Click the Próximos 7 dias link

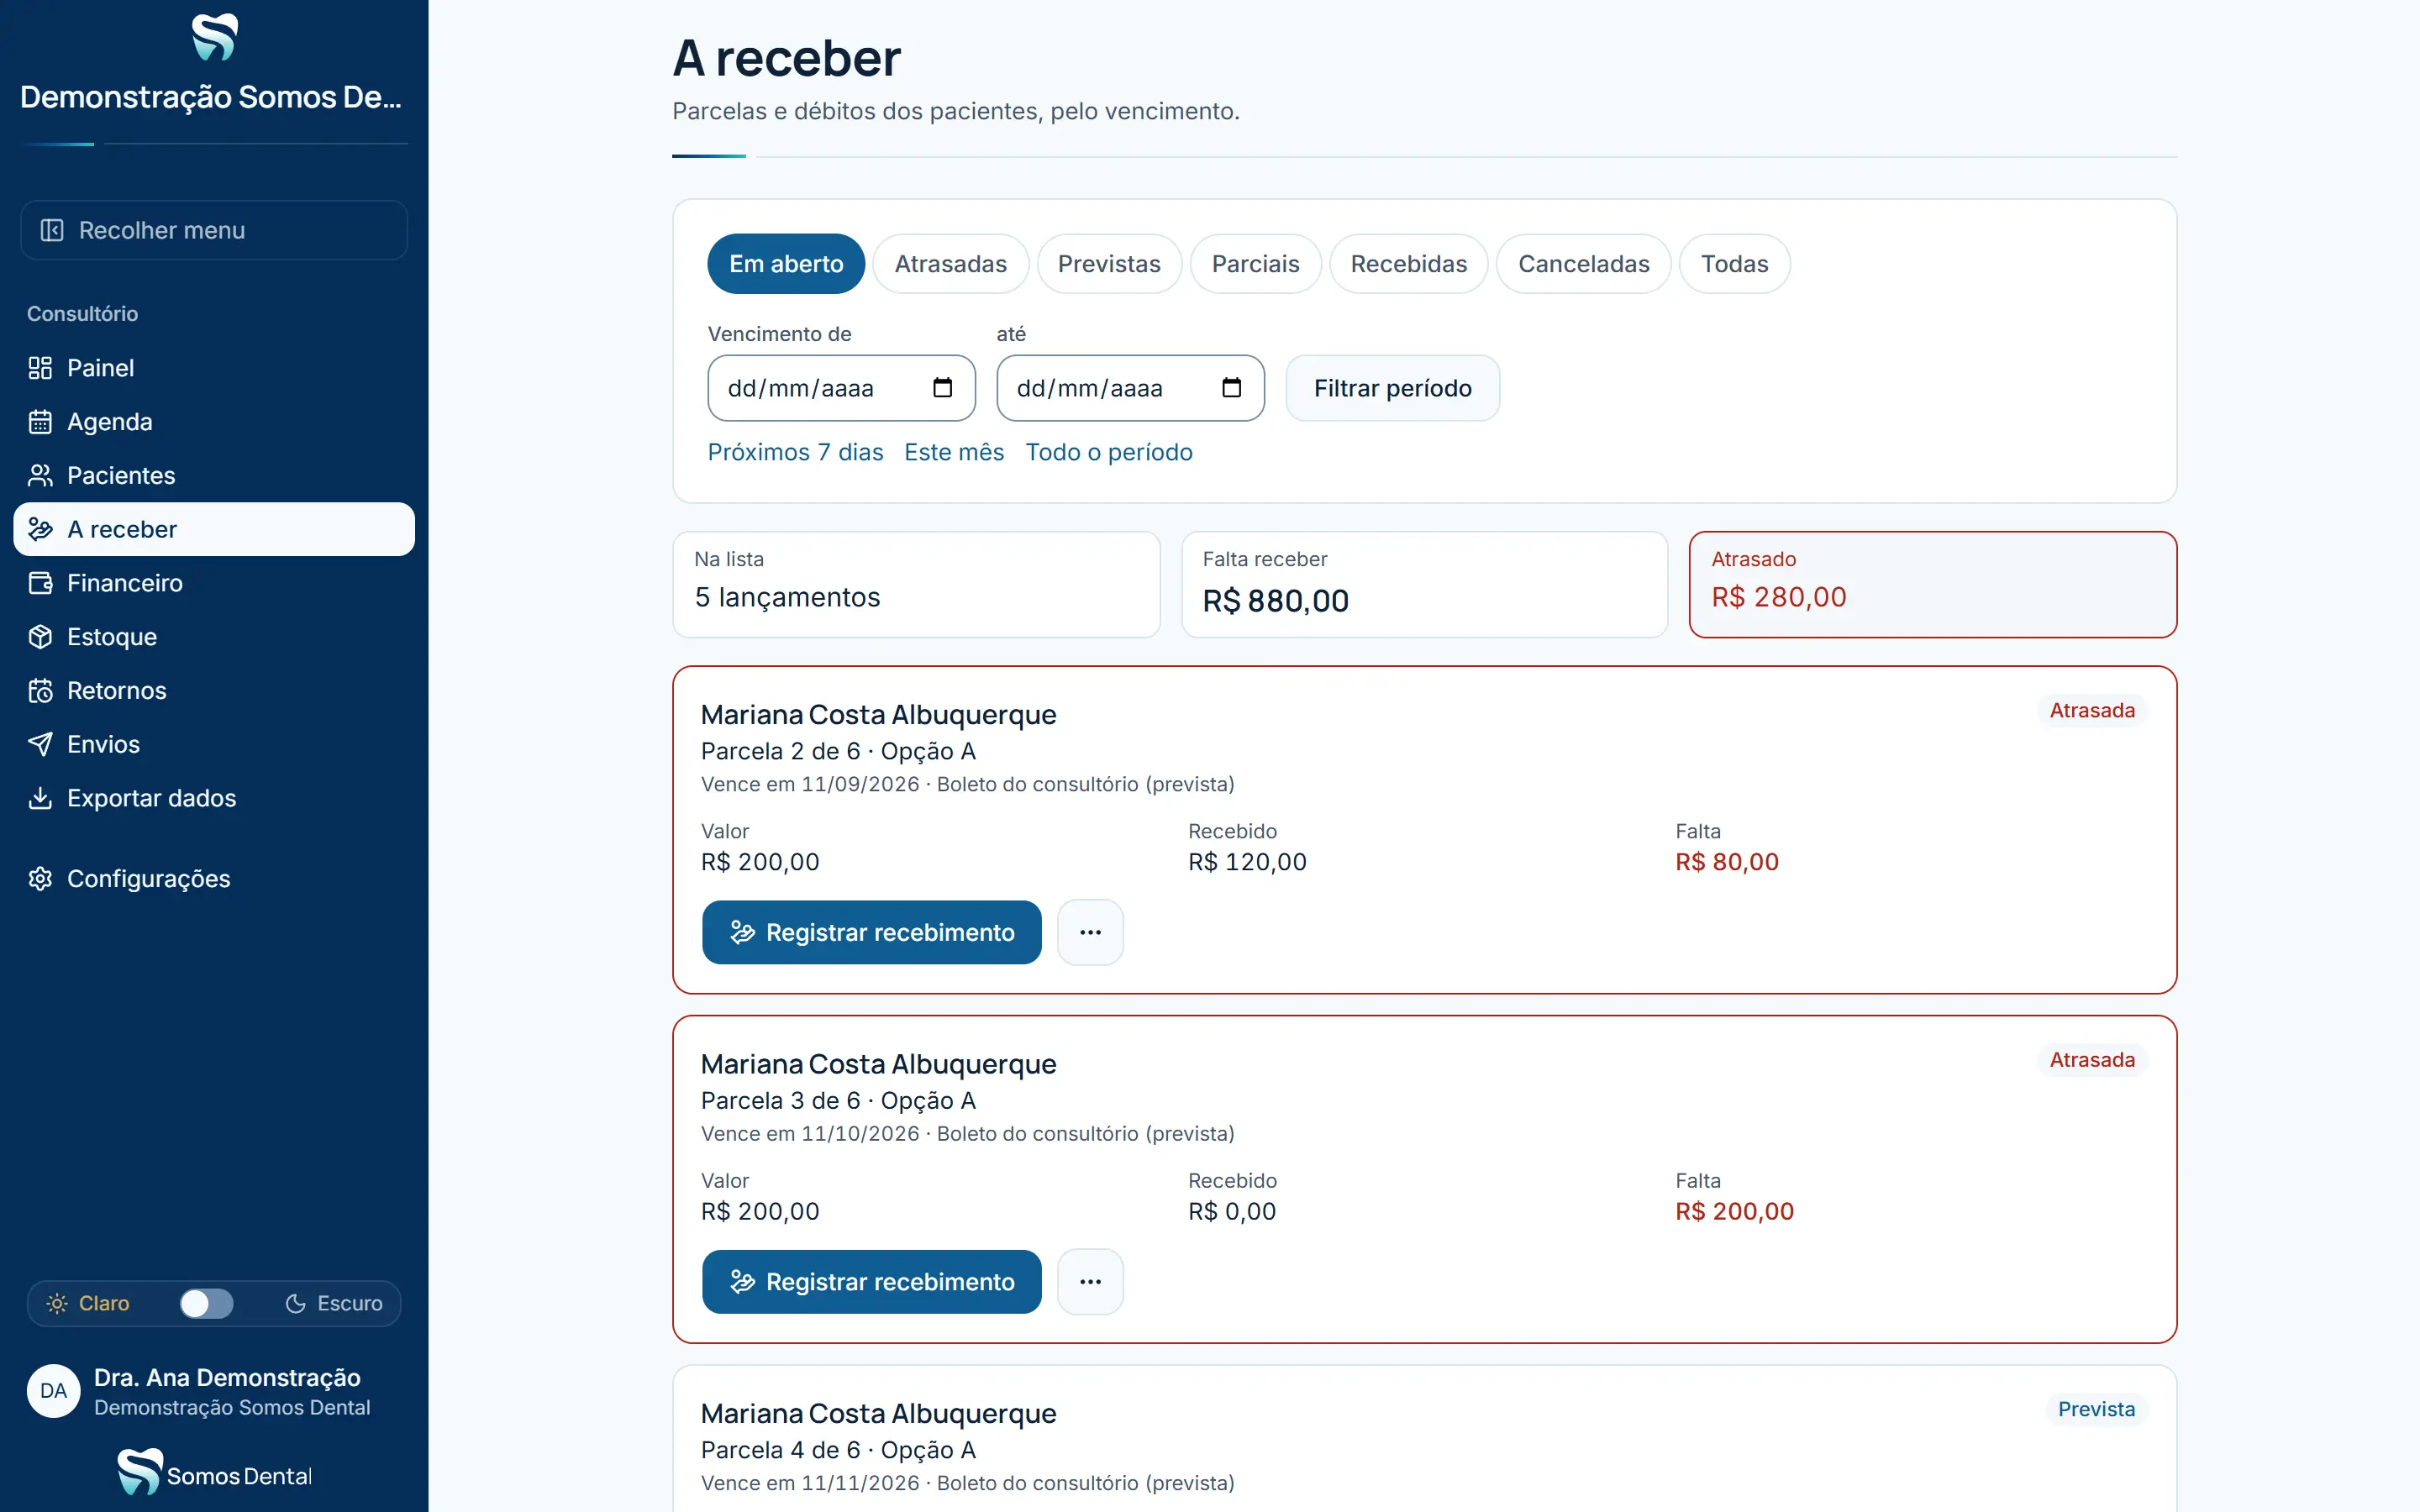[x=795, y=452]
